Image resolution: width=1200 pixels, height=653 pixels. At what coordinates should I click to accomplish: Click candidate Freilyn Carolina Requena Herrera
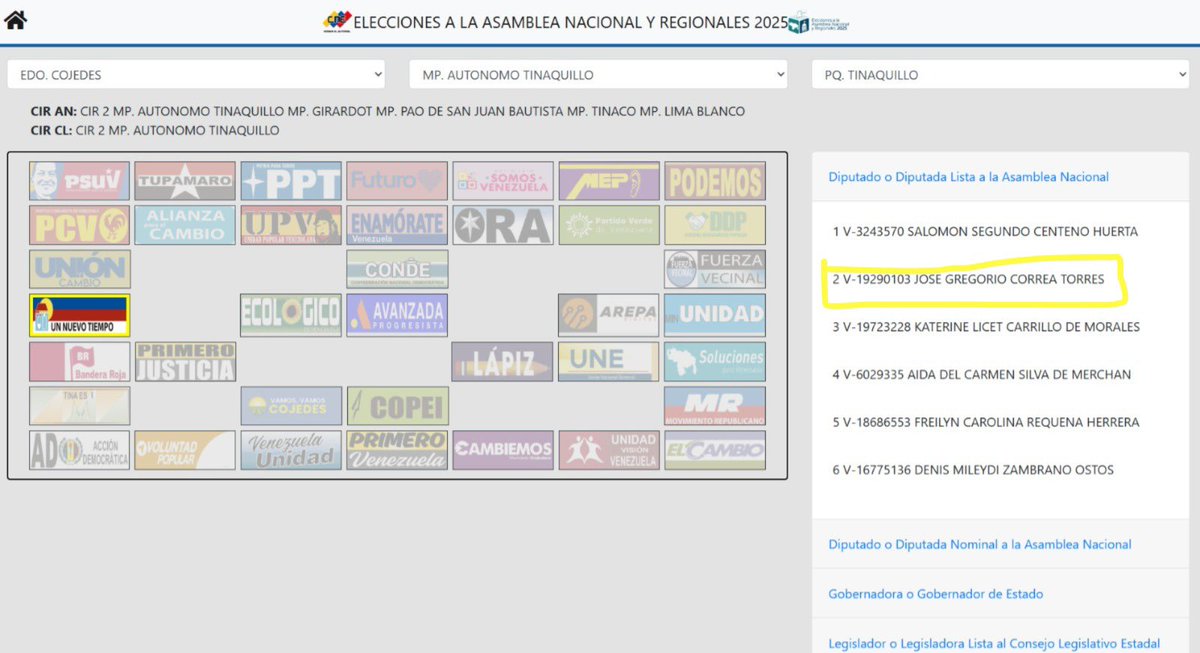point(986,422)
